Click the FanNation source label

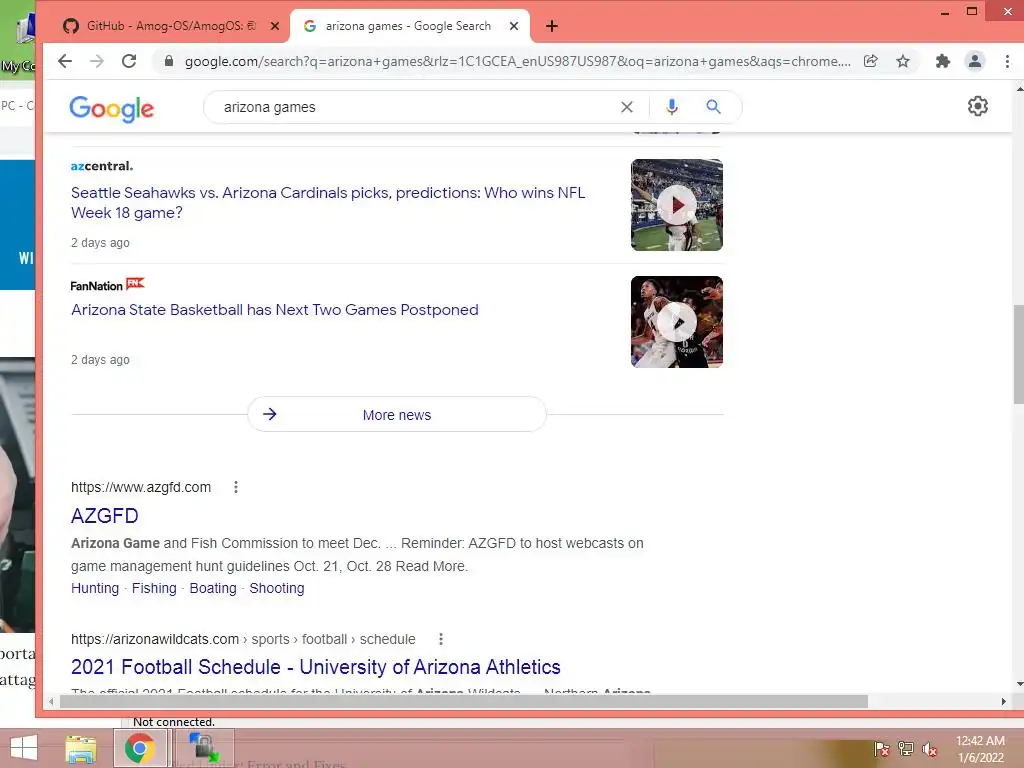click(107, 285)
